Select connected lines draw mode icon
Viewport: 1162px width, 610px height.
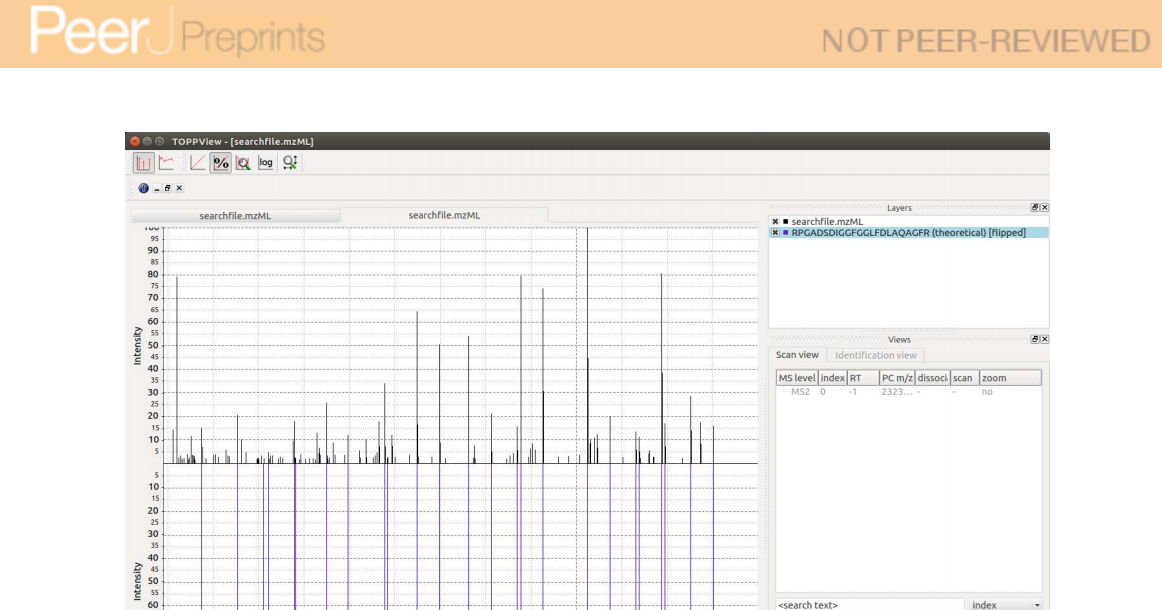(166, 162)
